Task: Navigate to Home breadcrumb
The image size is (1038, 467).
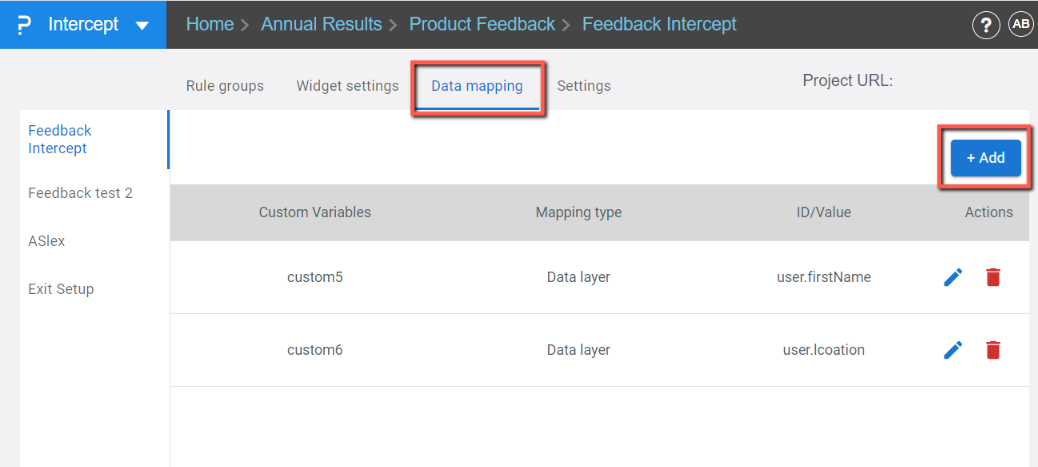Action: click(210, 24)
